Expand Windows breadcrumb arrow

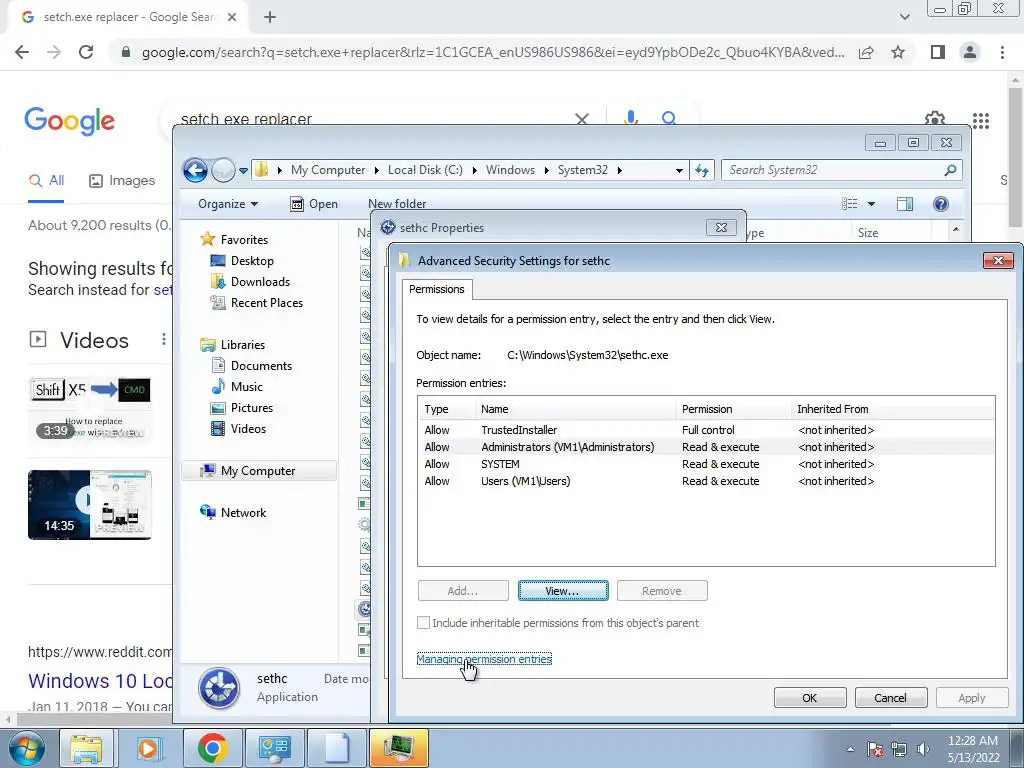click(546, 170)
